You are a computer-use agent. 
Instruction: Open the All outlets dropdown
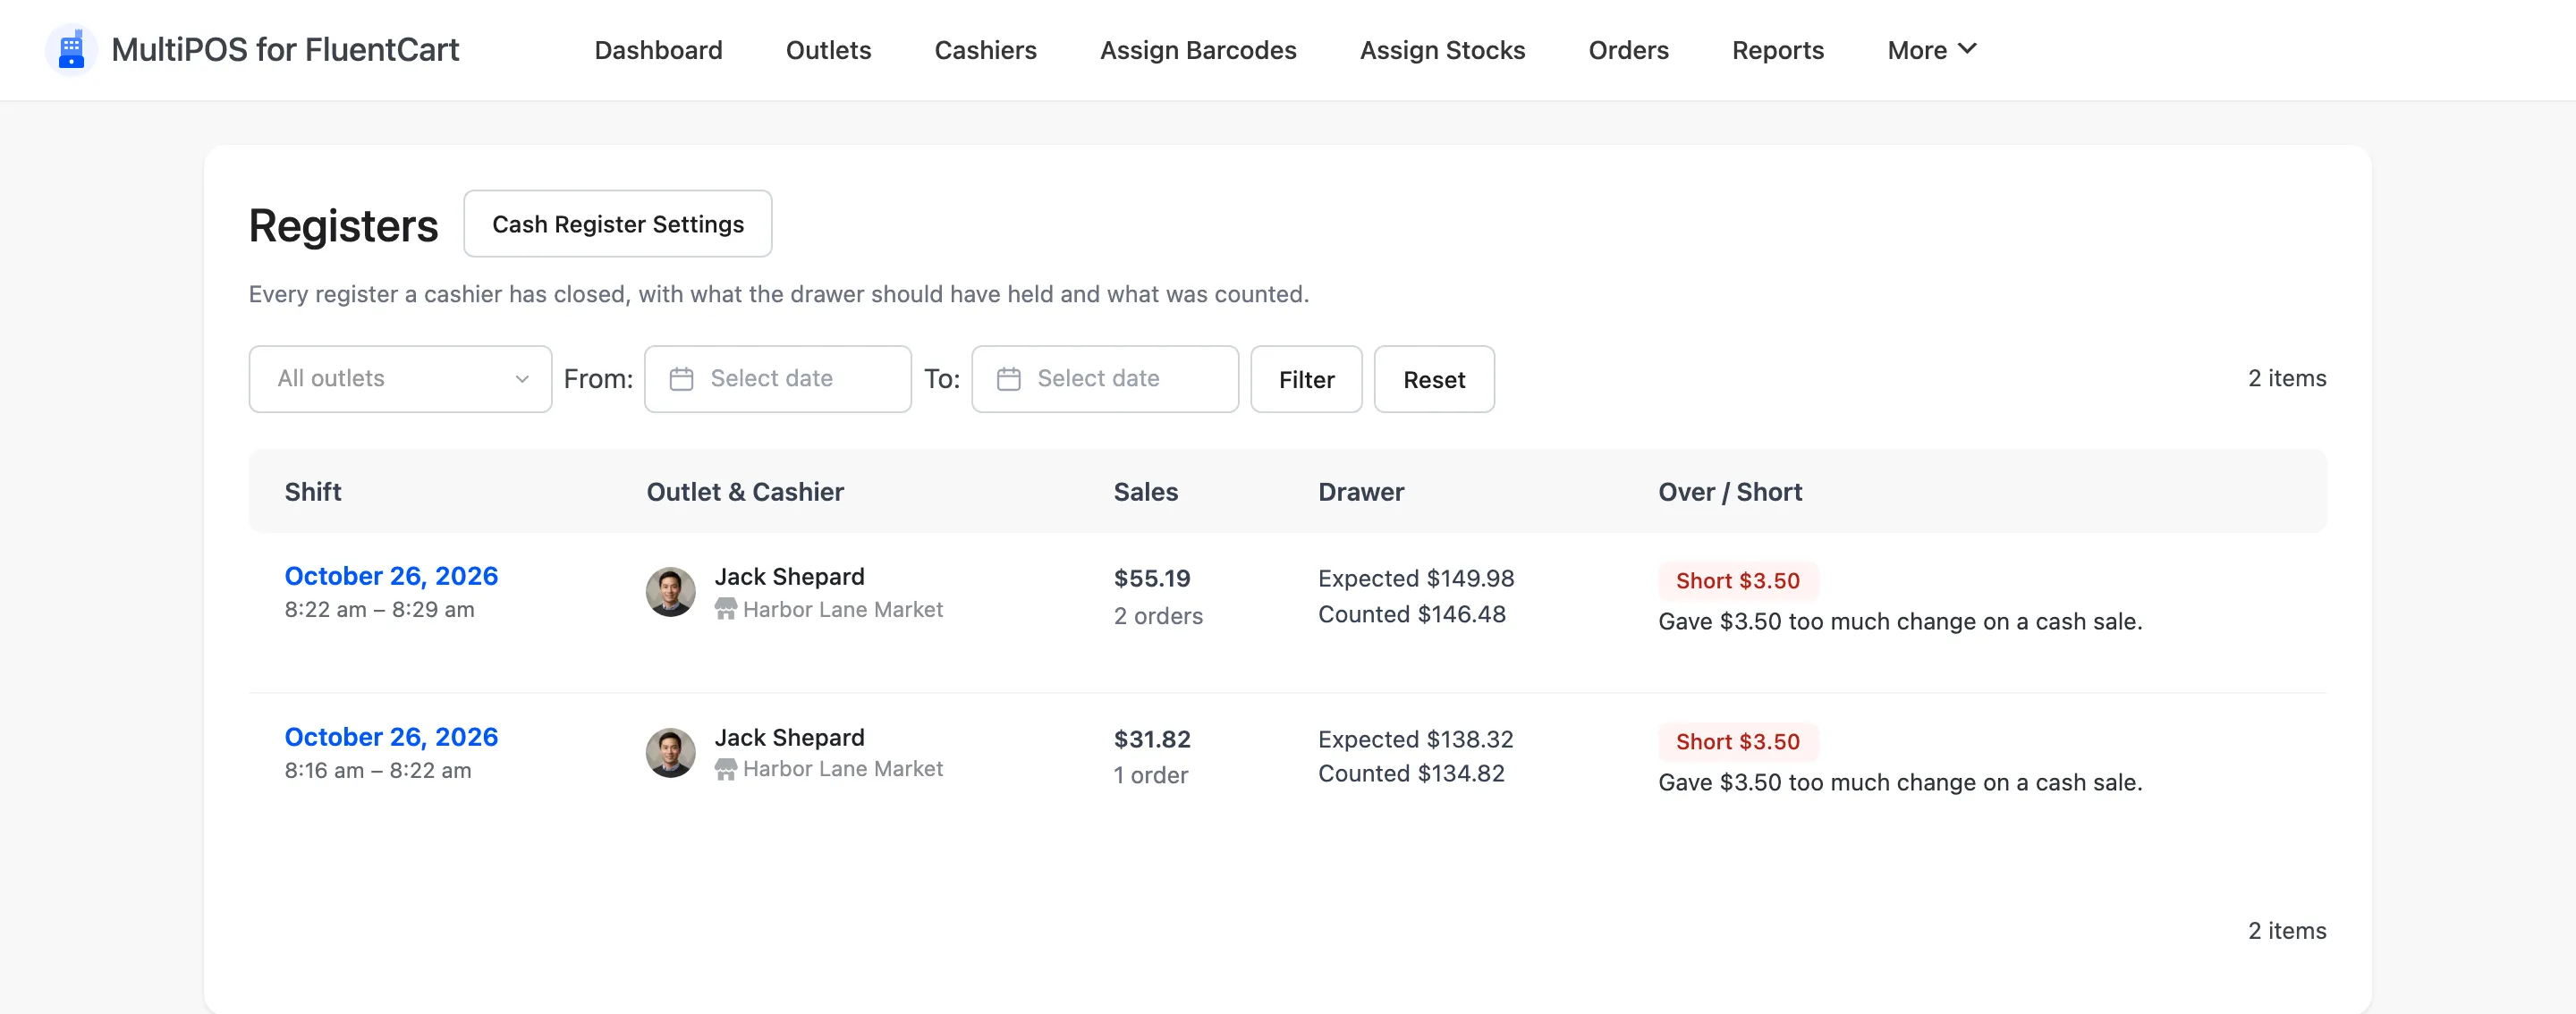click(400, 379)
